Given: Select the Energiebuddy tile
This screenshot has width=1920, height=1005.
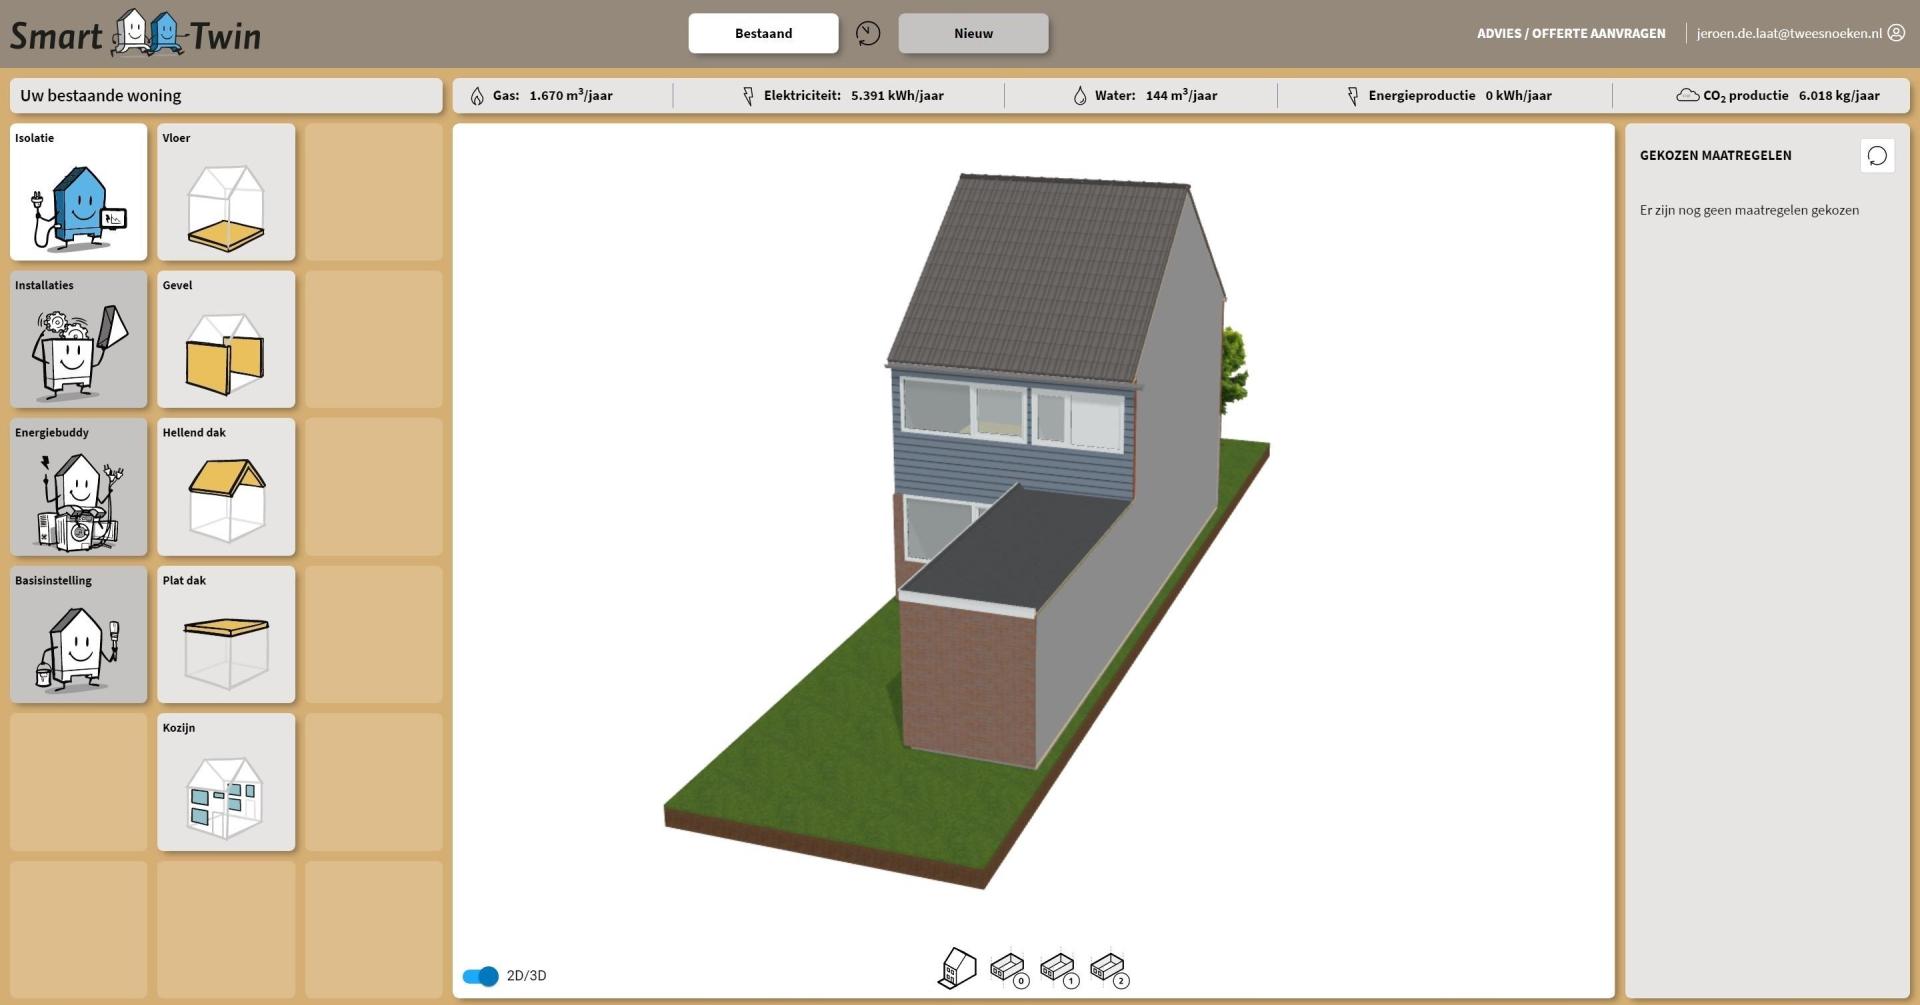Looking at the screenshot, I should [x=78, y=487].
